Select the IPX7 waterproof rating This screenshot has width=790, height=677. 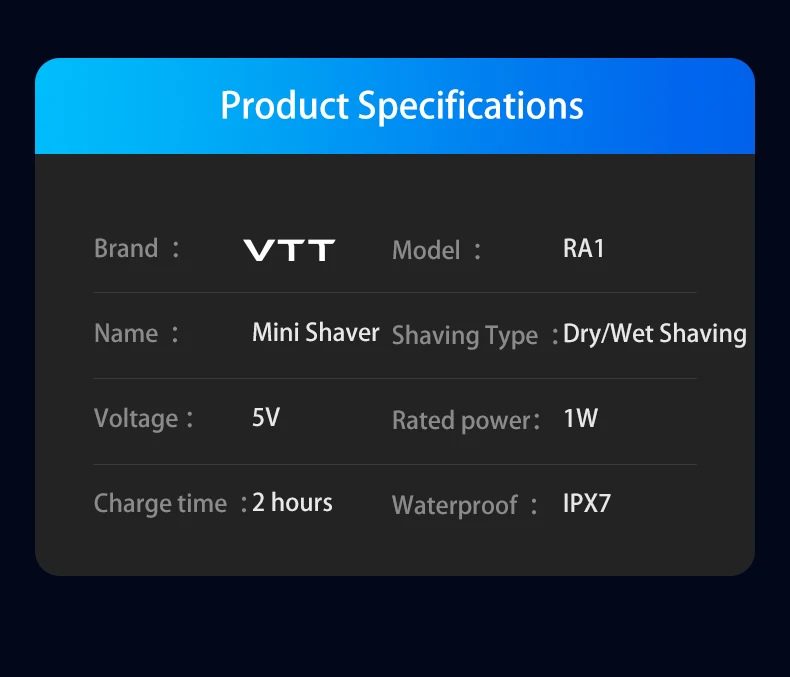pyautogui.click(x=587, y=502)
